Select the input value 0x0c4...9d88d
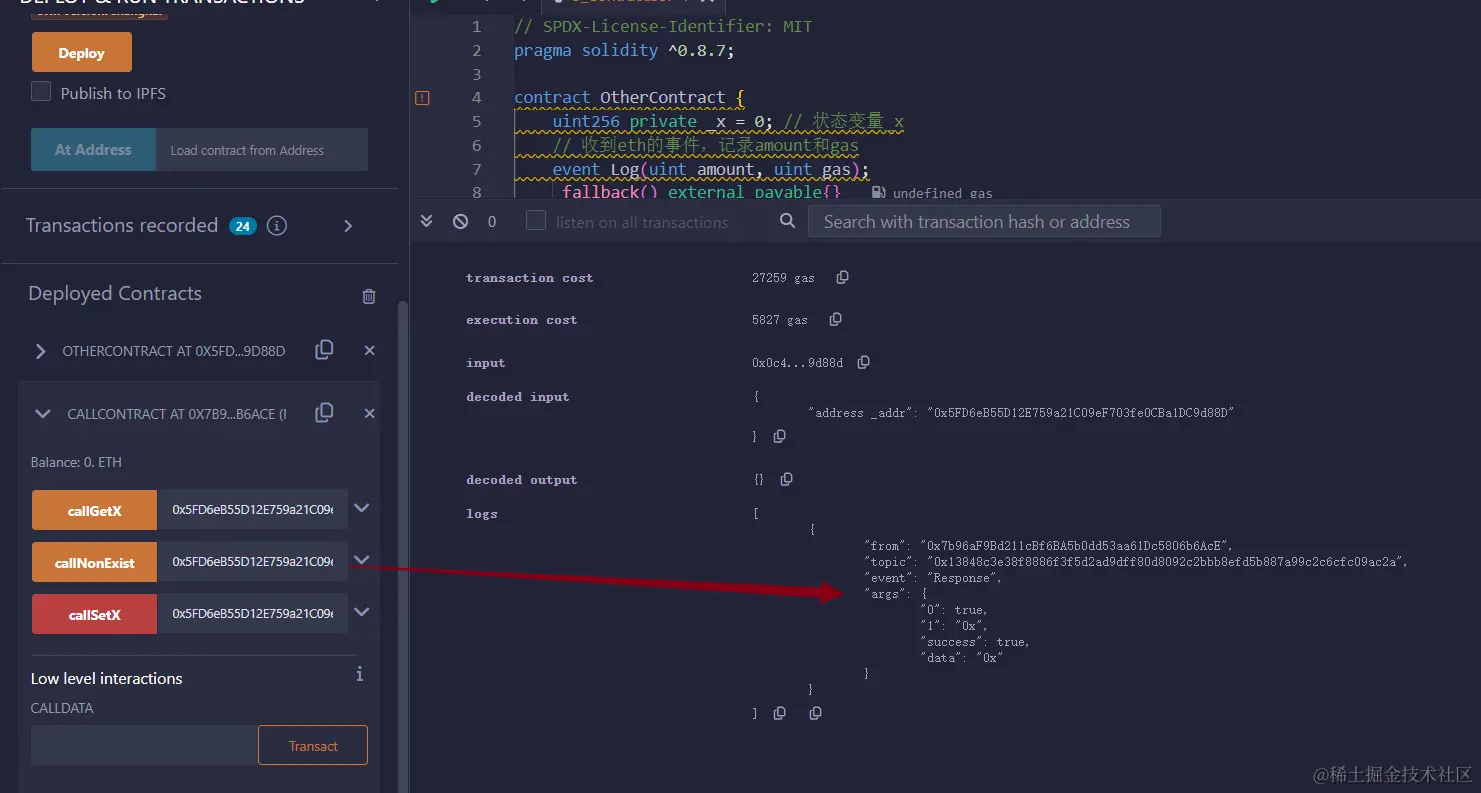This screenshot has height=793, width=1481. 797,363
